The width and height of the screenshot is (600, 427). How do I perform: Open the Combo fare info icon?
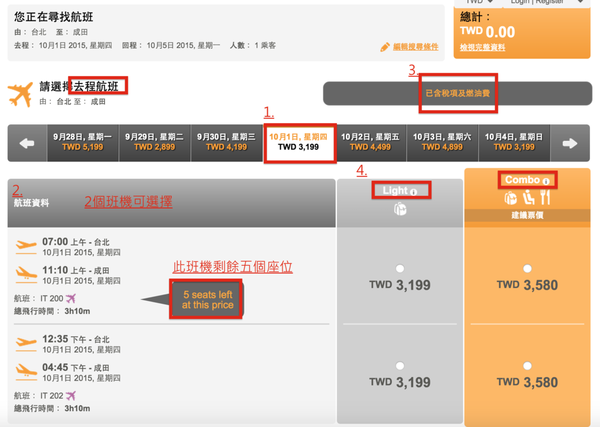[546, 181]
